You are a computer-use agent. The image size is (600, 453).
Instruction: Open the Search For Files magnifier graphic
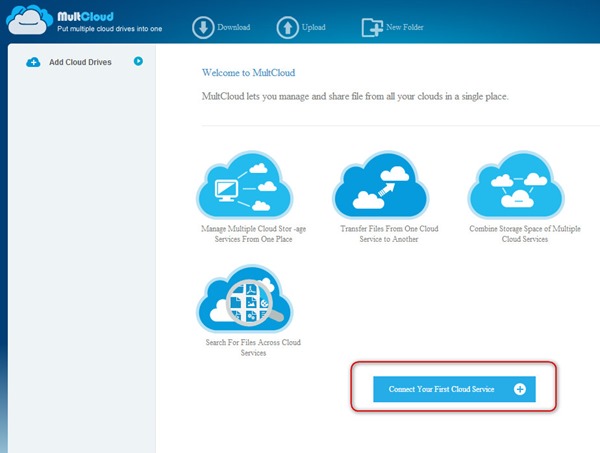246,300
